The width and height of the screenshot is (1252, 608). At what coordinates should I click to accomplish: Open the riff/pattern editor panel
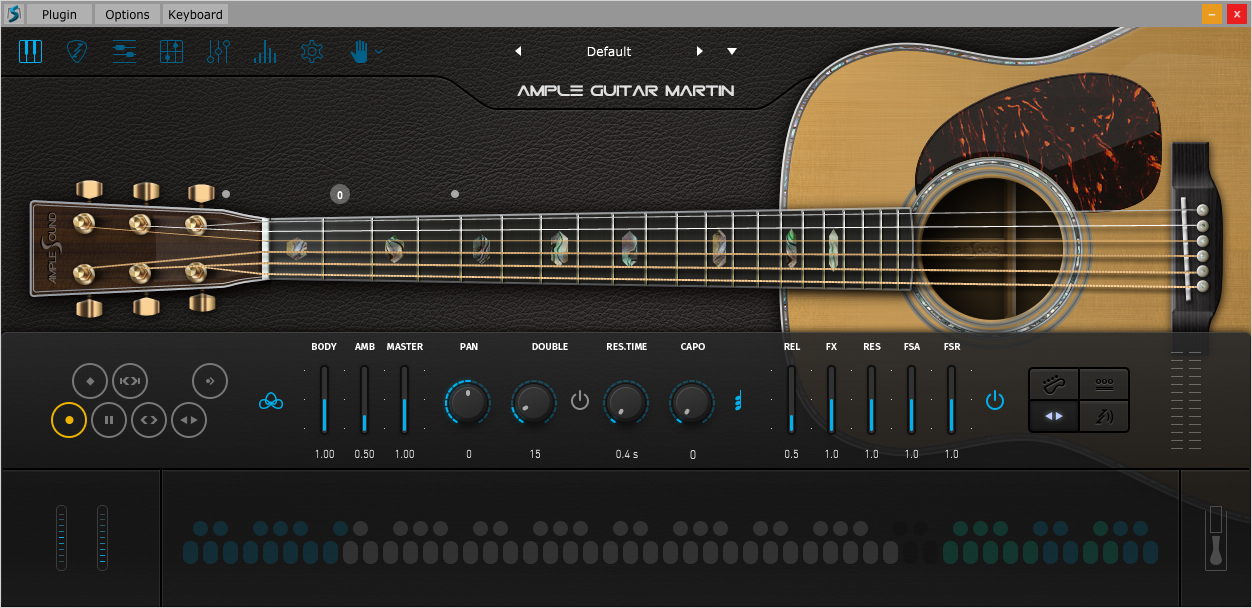coord(171,51)
